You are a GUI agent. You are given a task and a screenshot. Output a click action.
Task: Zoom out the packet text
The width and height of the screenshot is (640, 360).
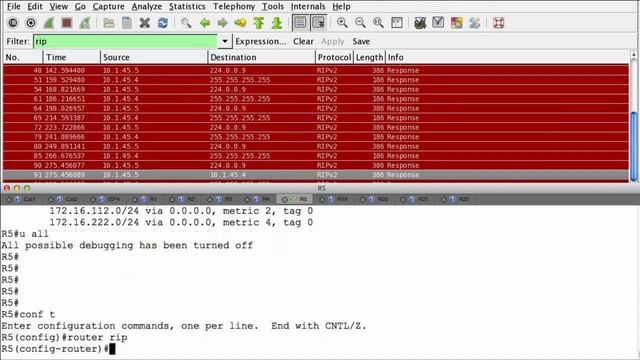pyautogui.click(x=360, y=23)
